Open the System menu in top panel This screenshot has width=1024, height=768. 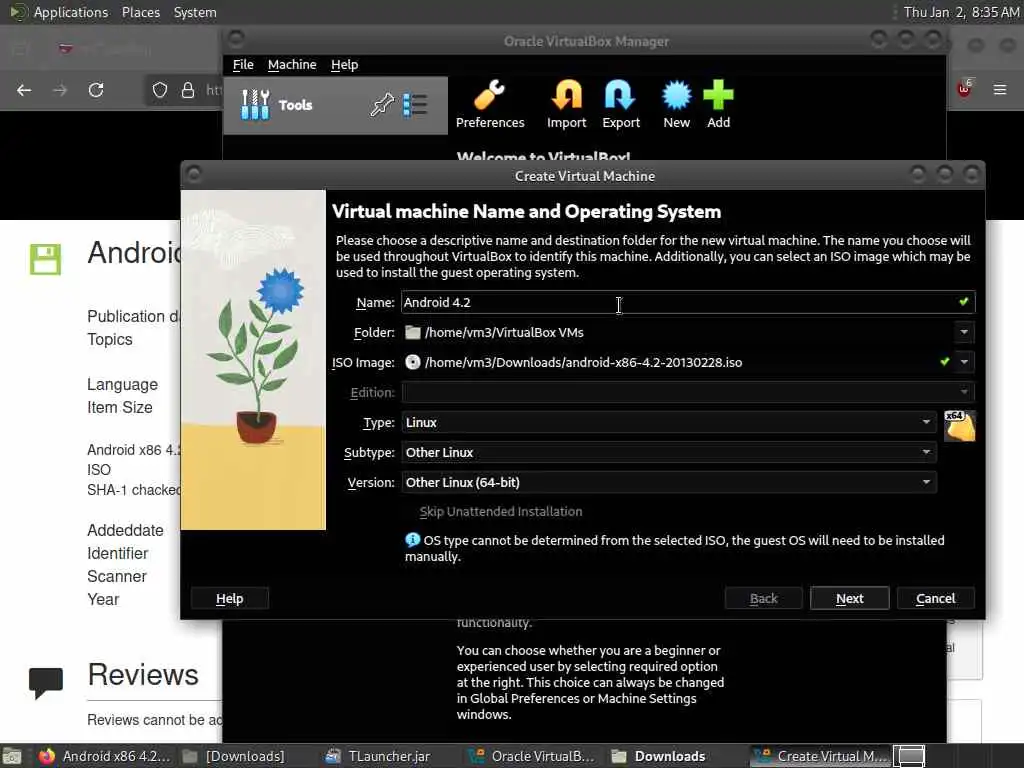pos(195,12)
